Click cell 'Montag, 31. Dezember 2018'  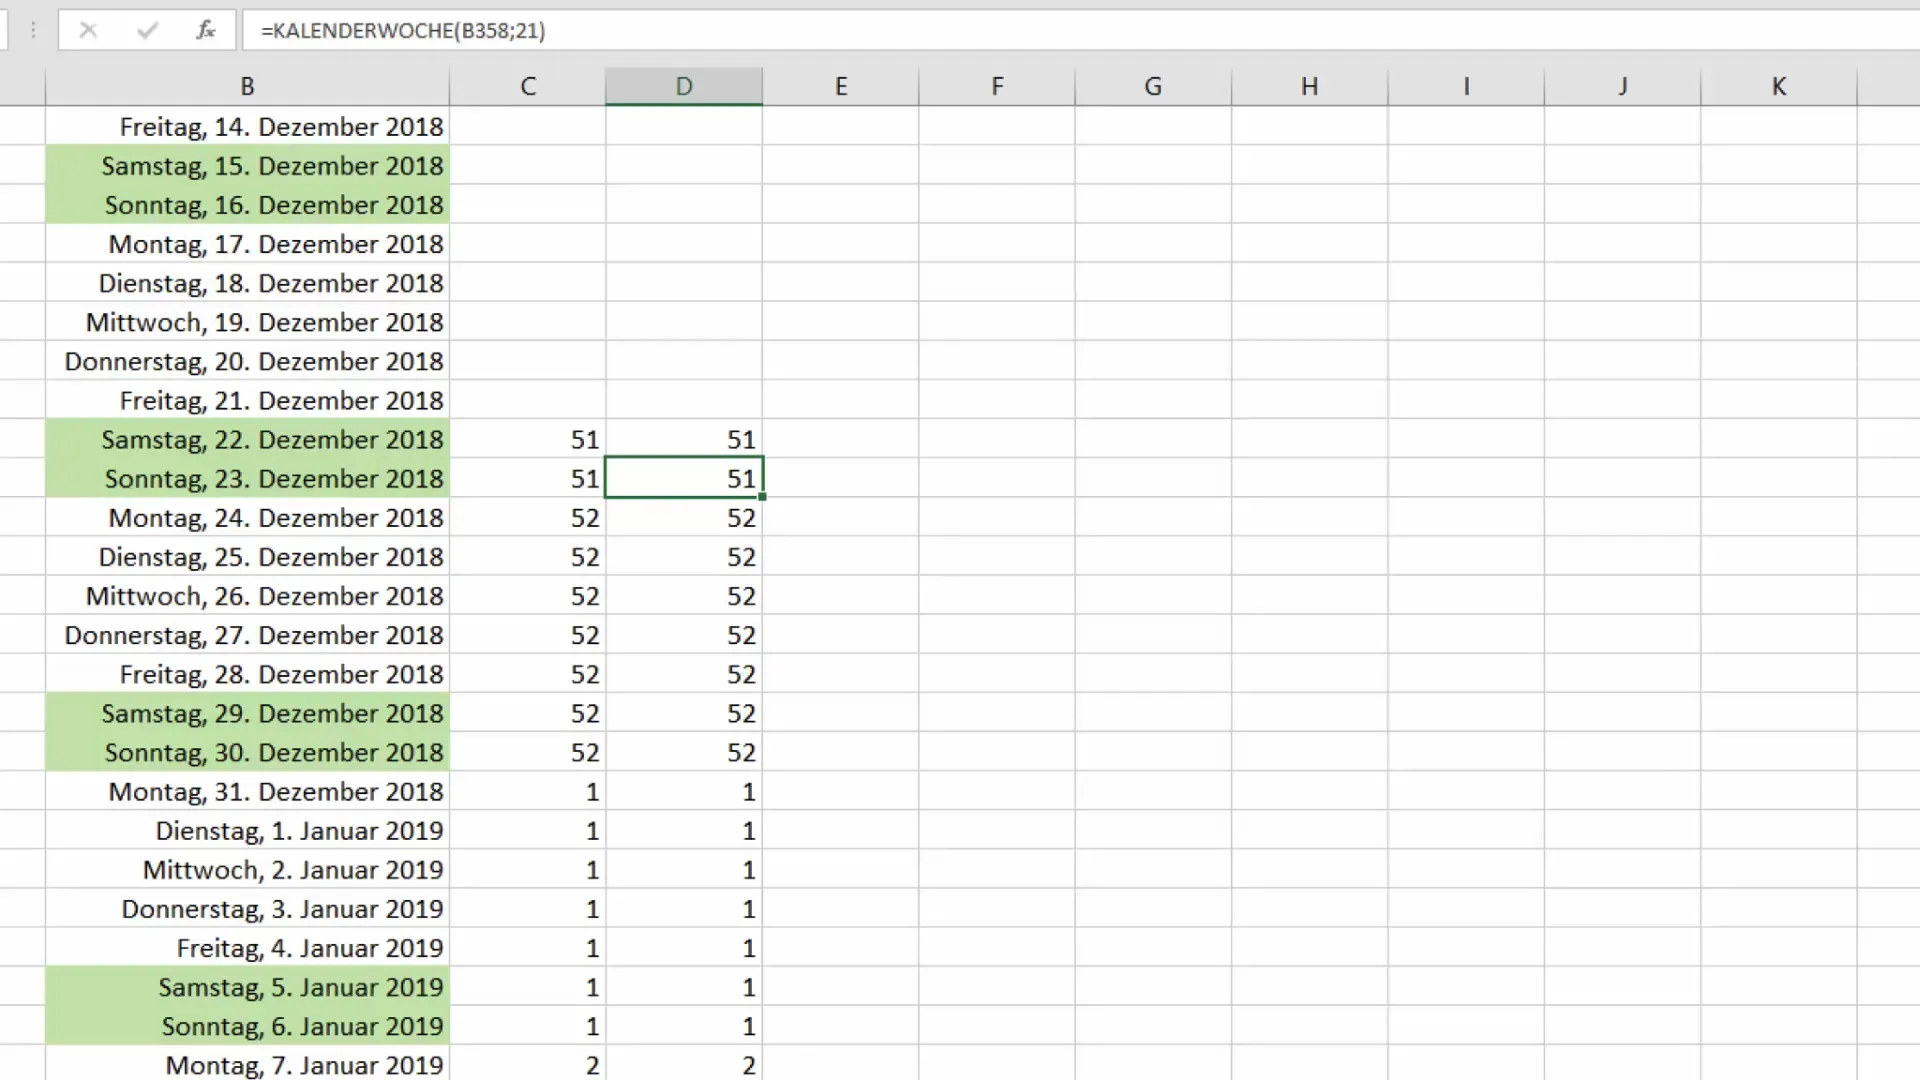[247, 791]
